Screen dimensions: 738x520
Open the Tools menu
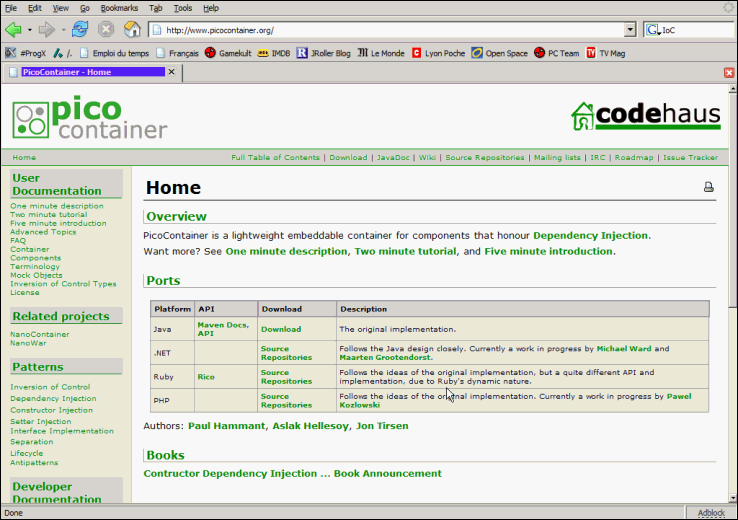coord(183,8)
